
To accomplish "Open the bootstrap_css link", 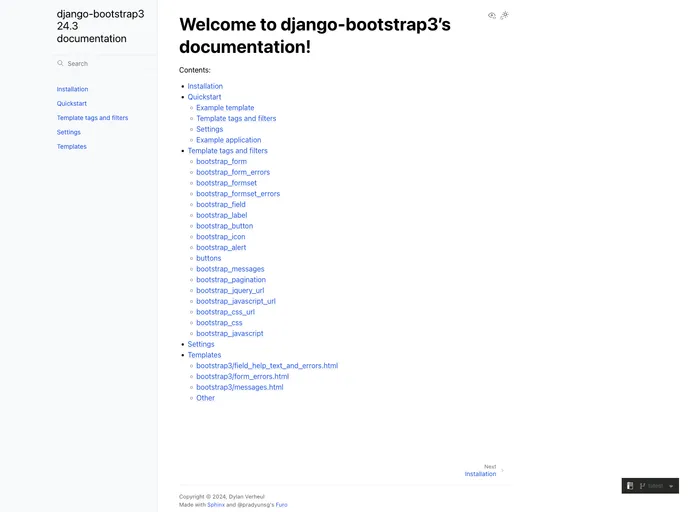I will (219, 322).
